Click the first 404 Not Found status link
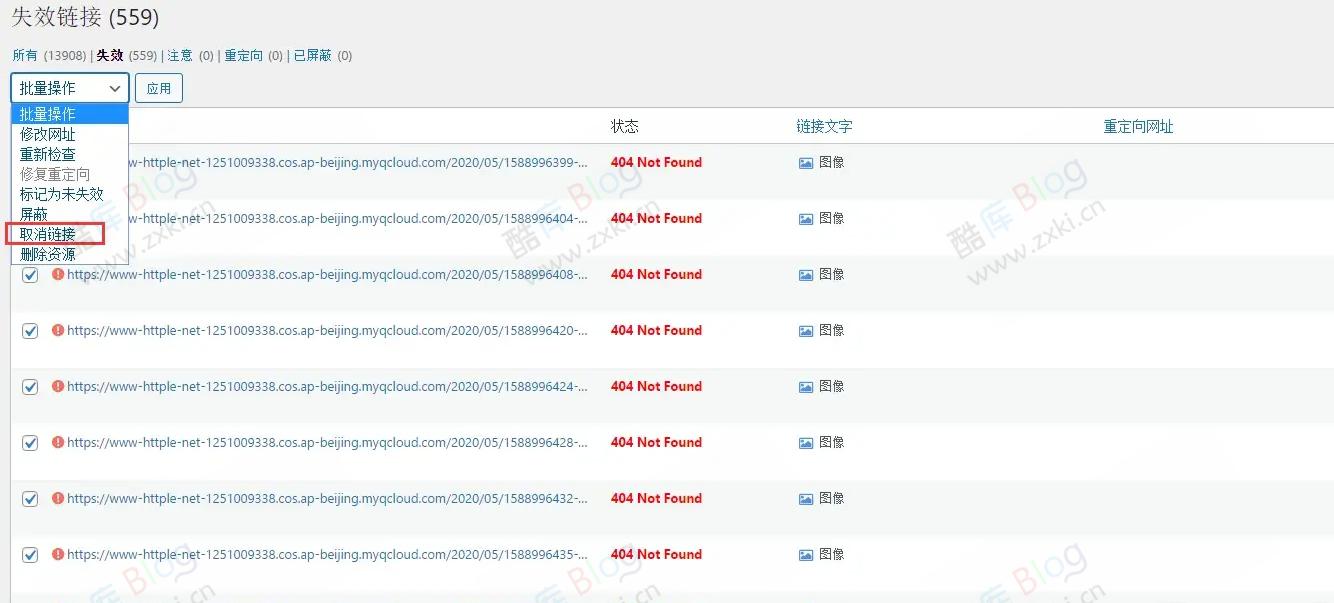Image resolution: width=1334 pixels, height=603 pixels. click(656, 162)
